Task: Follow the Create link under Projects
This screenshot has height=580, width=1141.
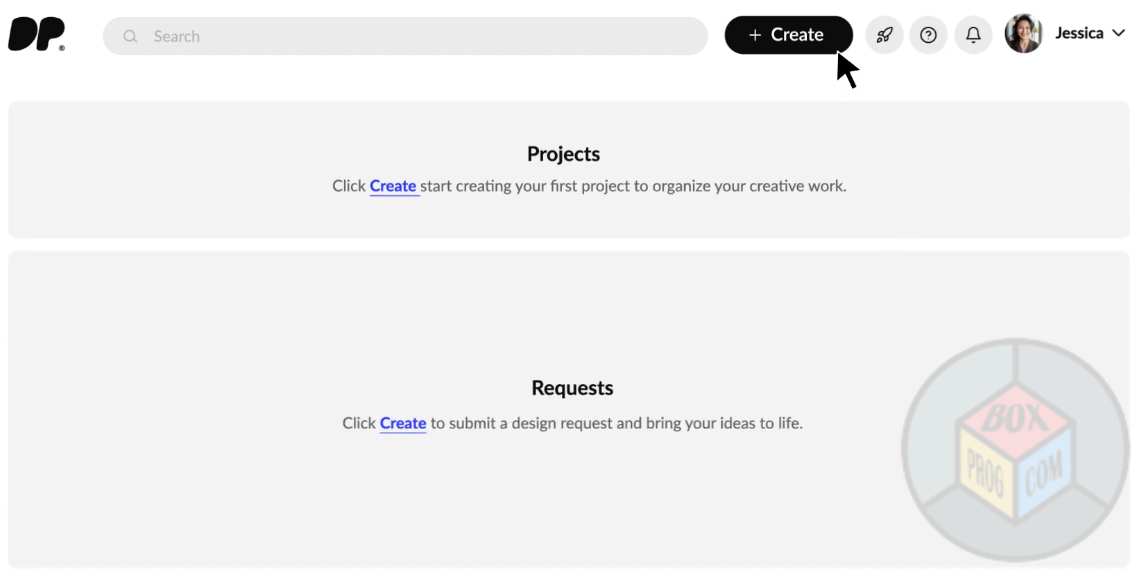Action: pyautogui.click(x=393, y=186)
